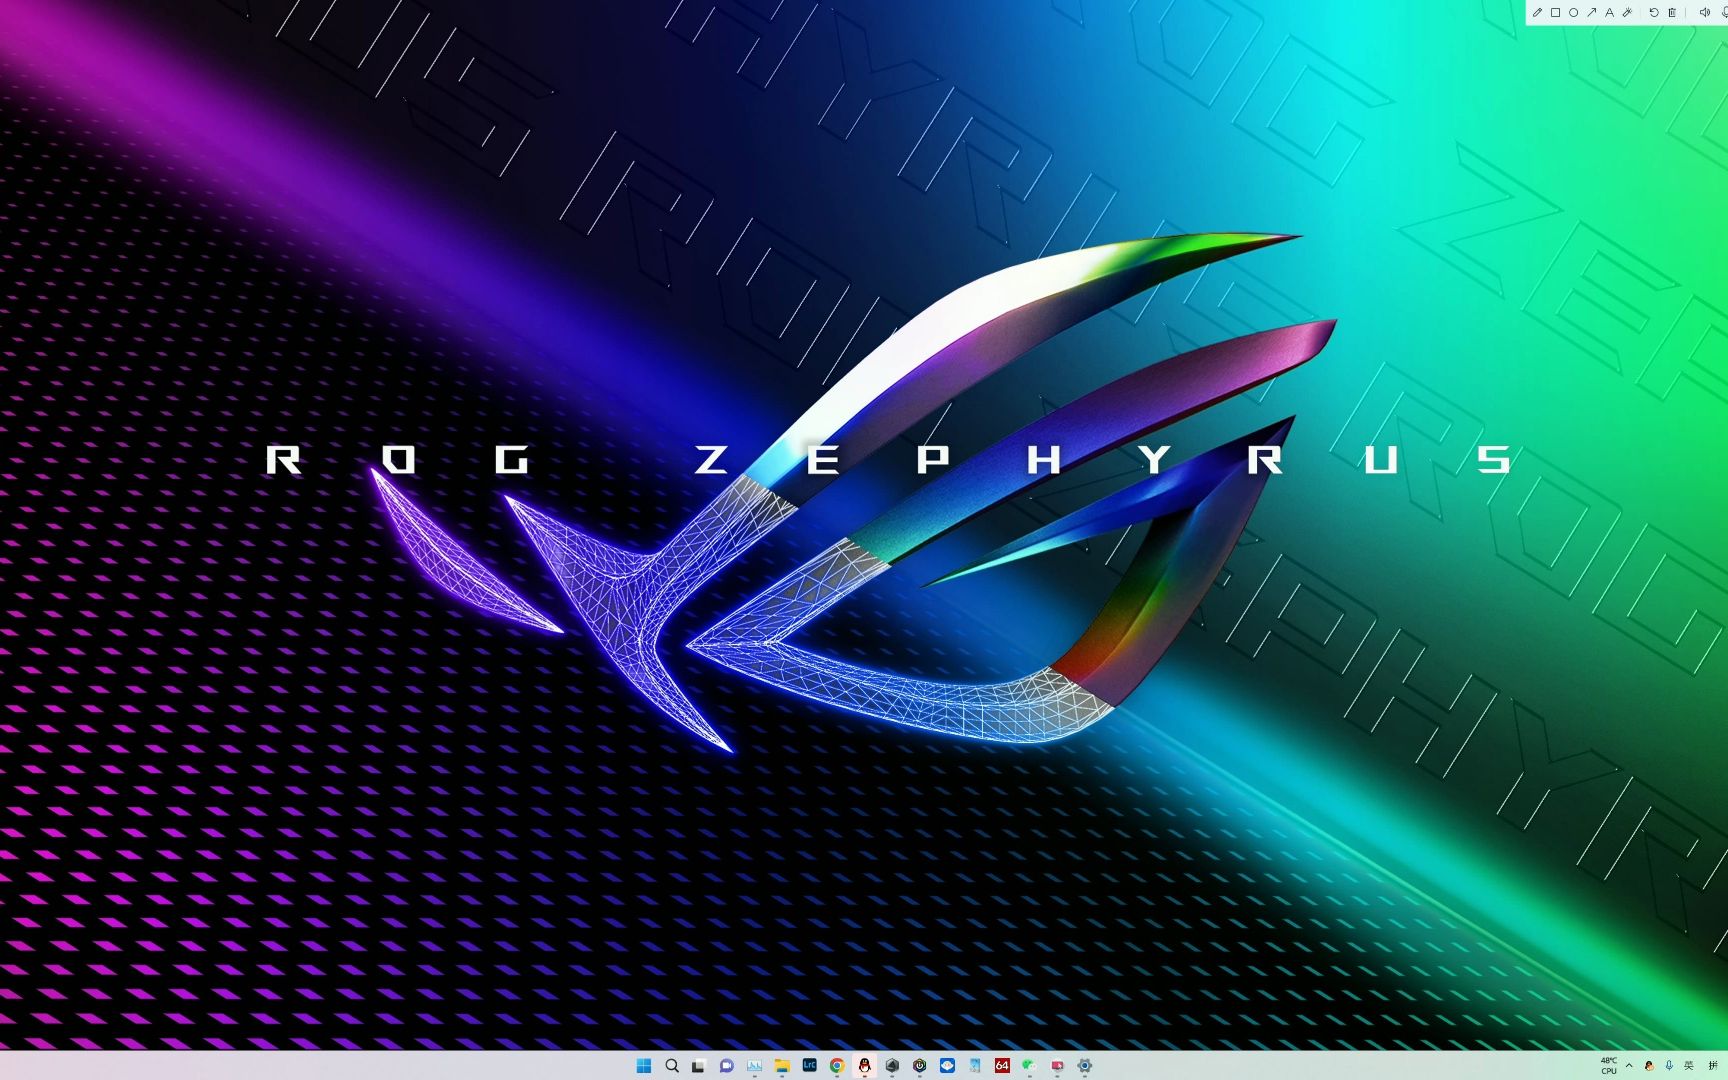Open WeChat from the taskbar

tap(1029, 1066)
